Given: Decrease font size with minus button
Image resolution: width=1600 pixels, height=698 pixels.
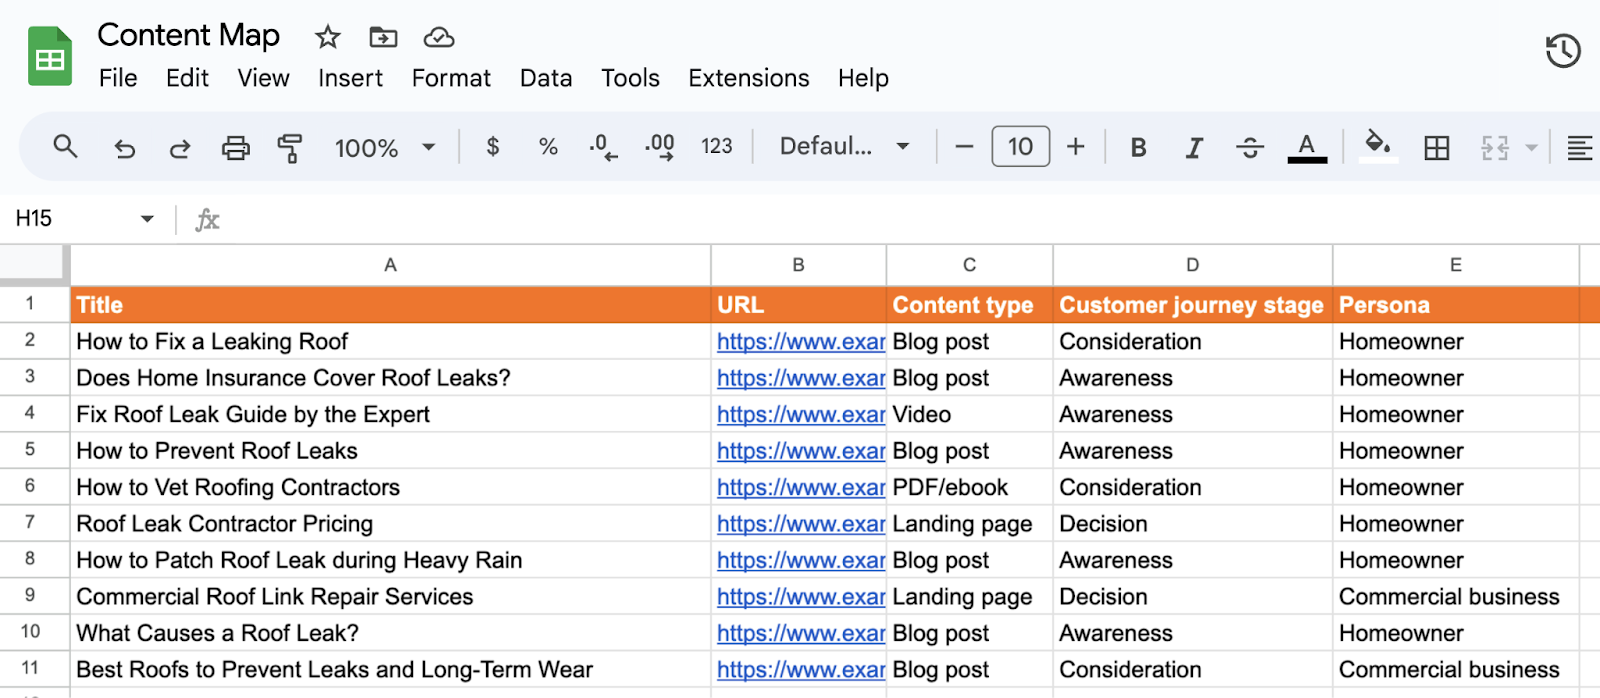Looking at the screenshot, I should pos(964,147).
